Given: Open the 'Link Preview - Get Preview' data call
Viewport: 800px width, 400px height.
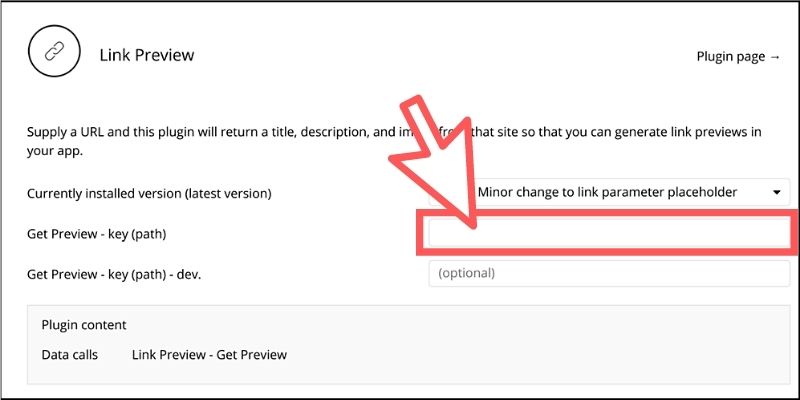Looking at the screenshot, I should (x=209, y=355).
